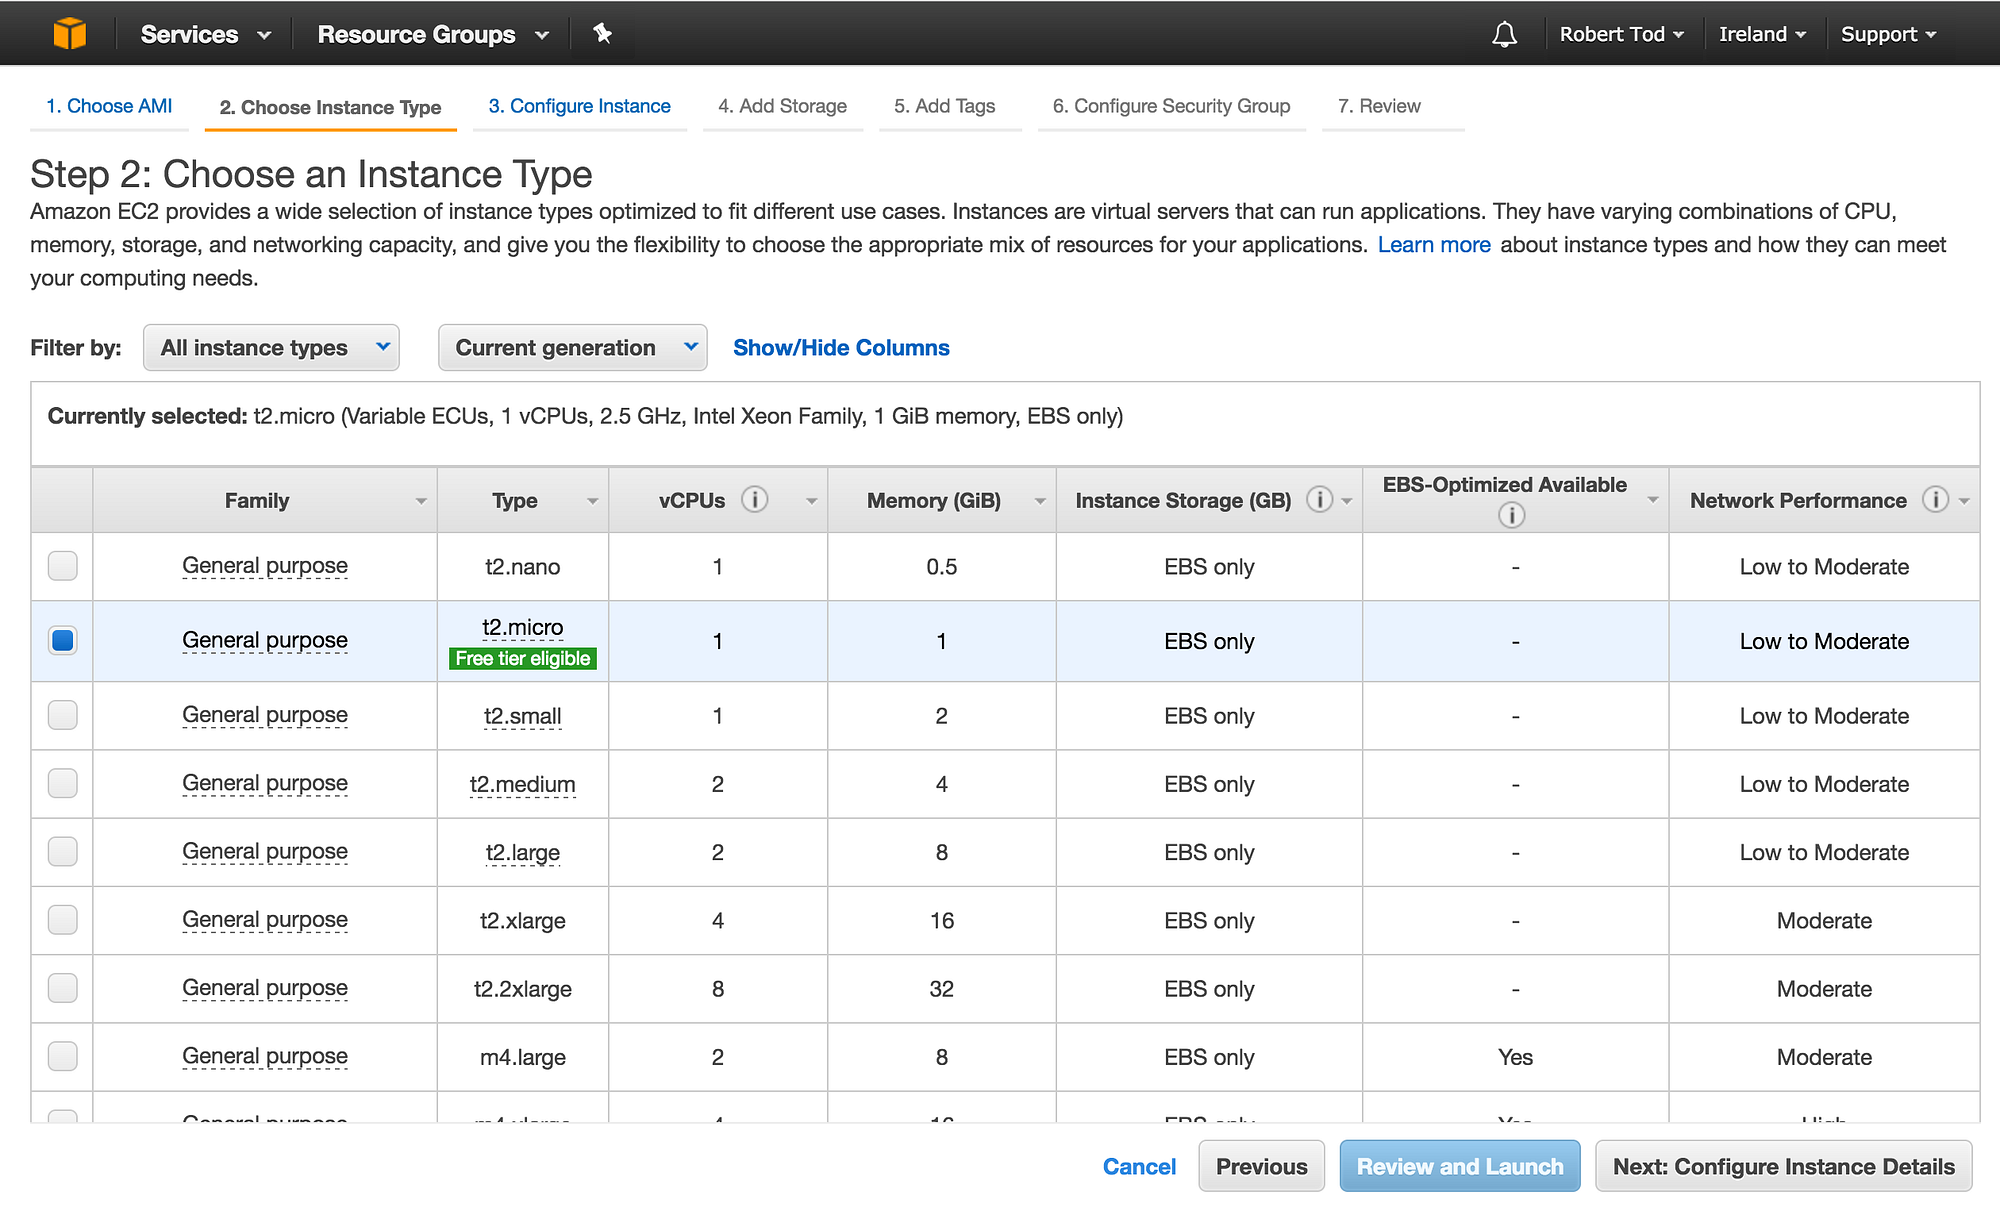This screenshot has width=2000, height=1222.
Task: Click the pushpin shortcut icon
Action: [x=602, y=34]
